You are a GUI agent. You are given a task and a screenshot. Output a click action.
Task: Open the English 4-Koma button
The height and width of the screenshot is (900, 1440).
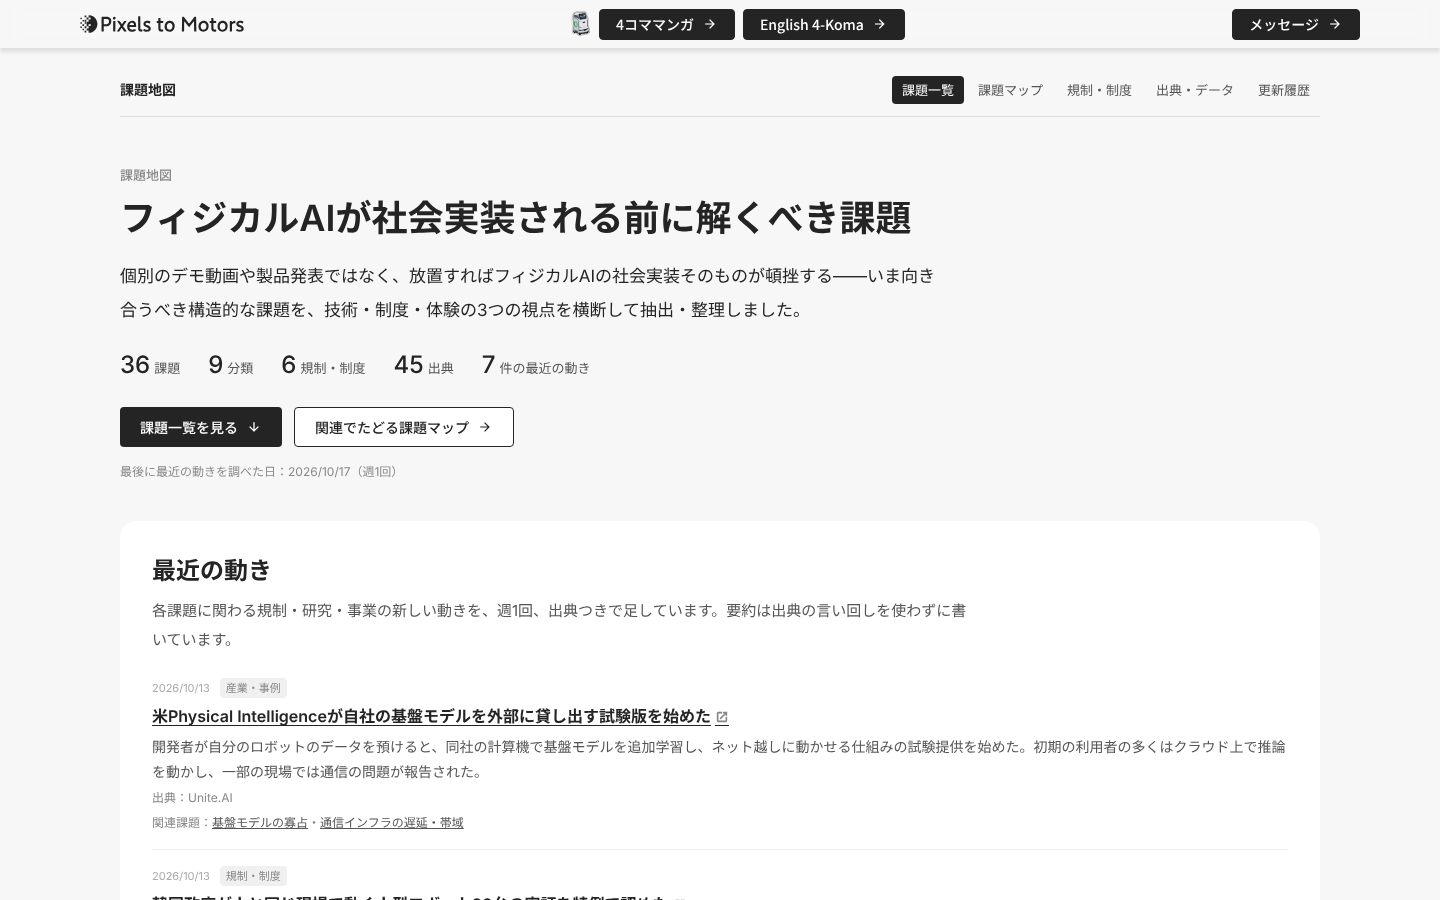click(824, 24)
